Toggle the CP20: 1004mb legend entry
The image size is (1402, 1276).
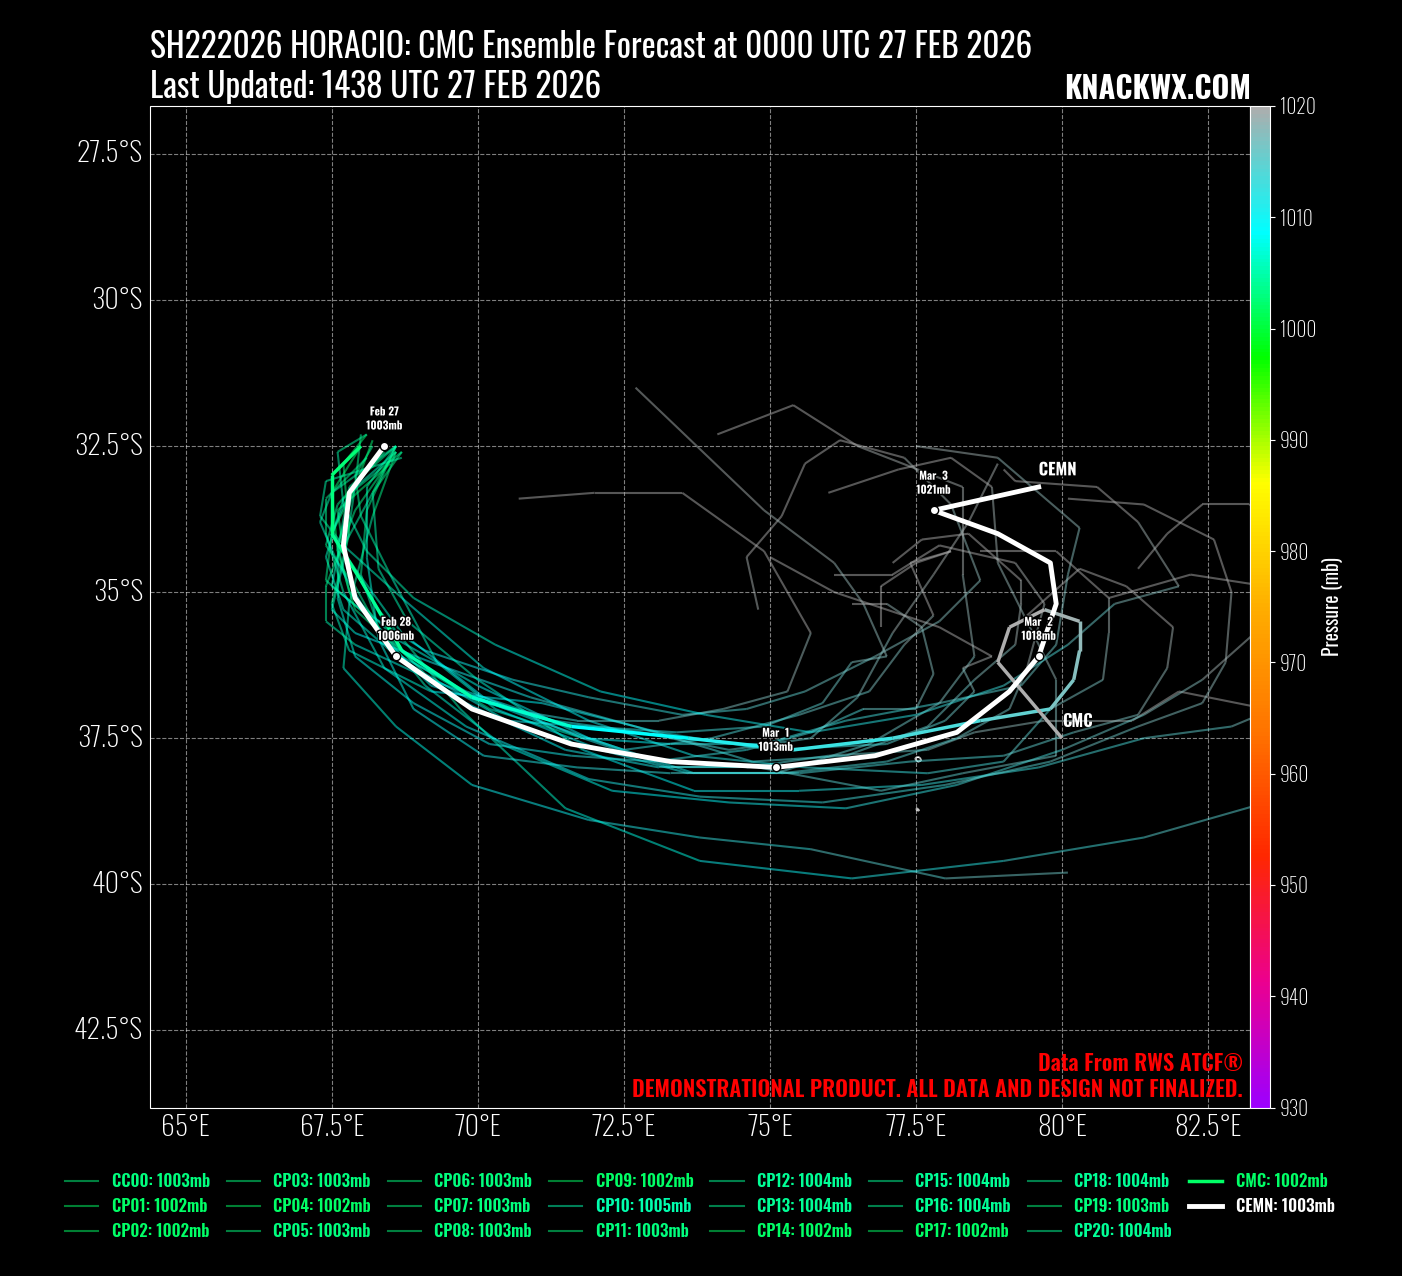(x=1122, y=1231)
